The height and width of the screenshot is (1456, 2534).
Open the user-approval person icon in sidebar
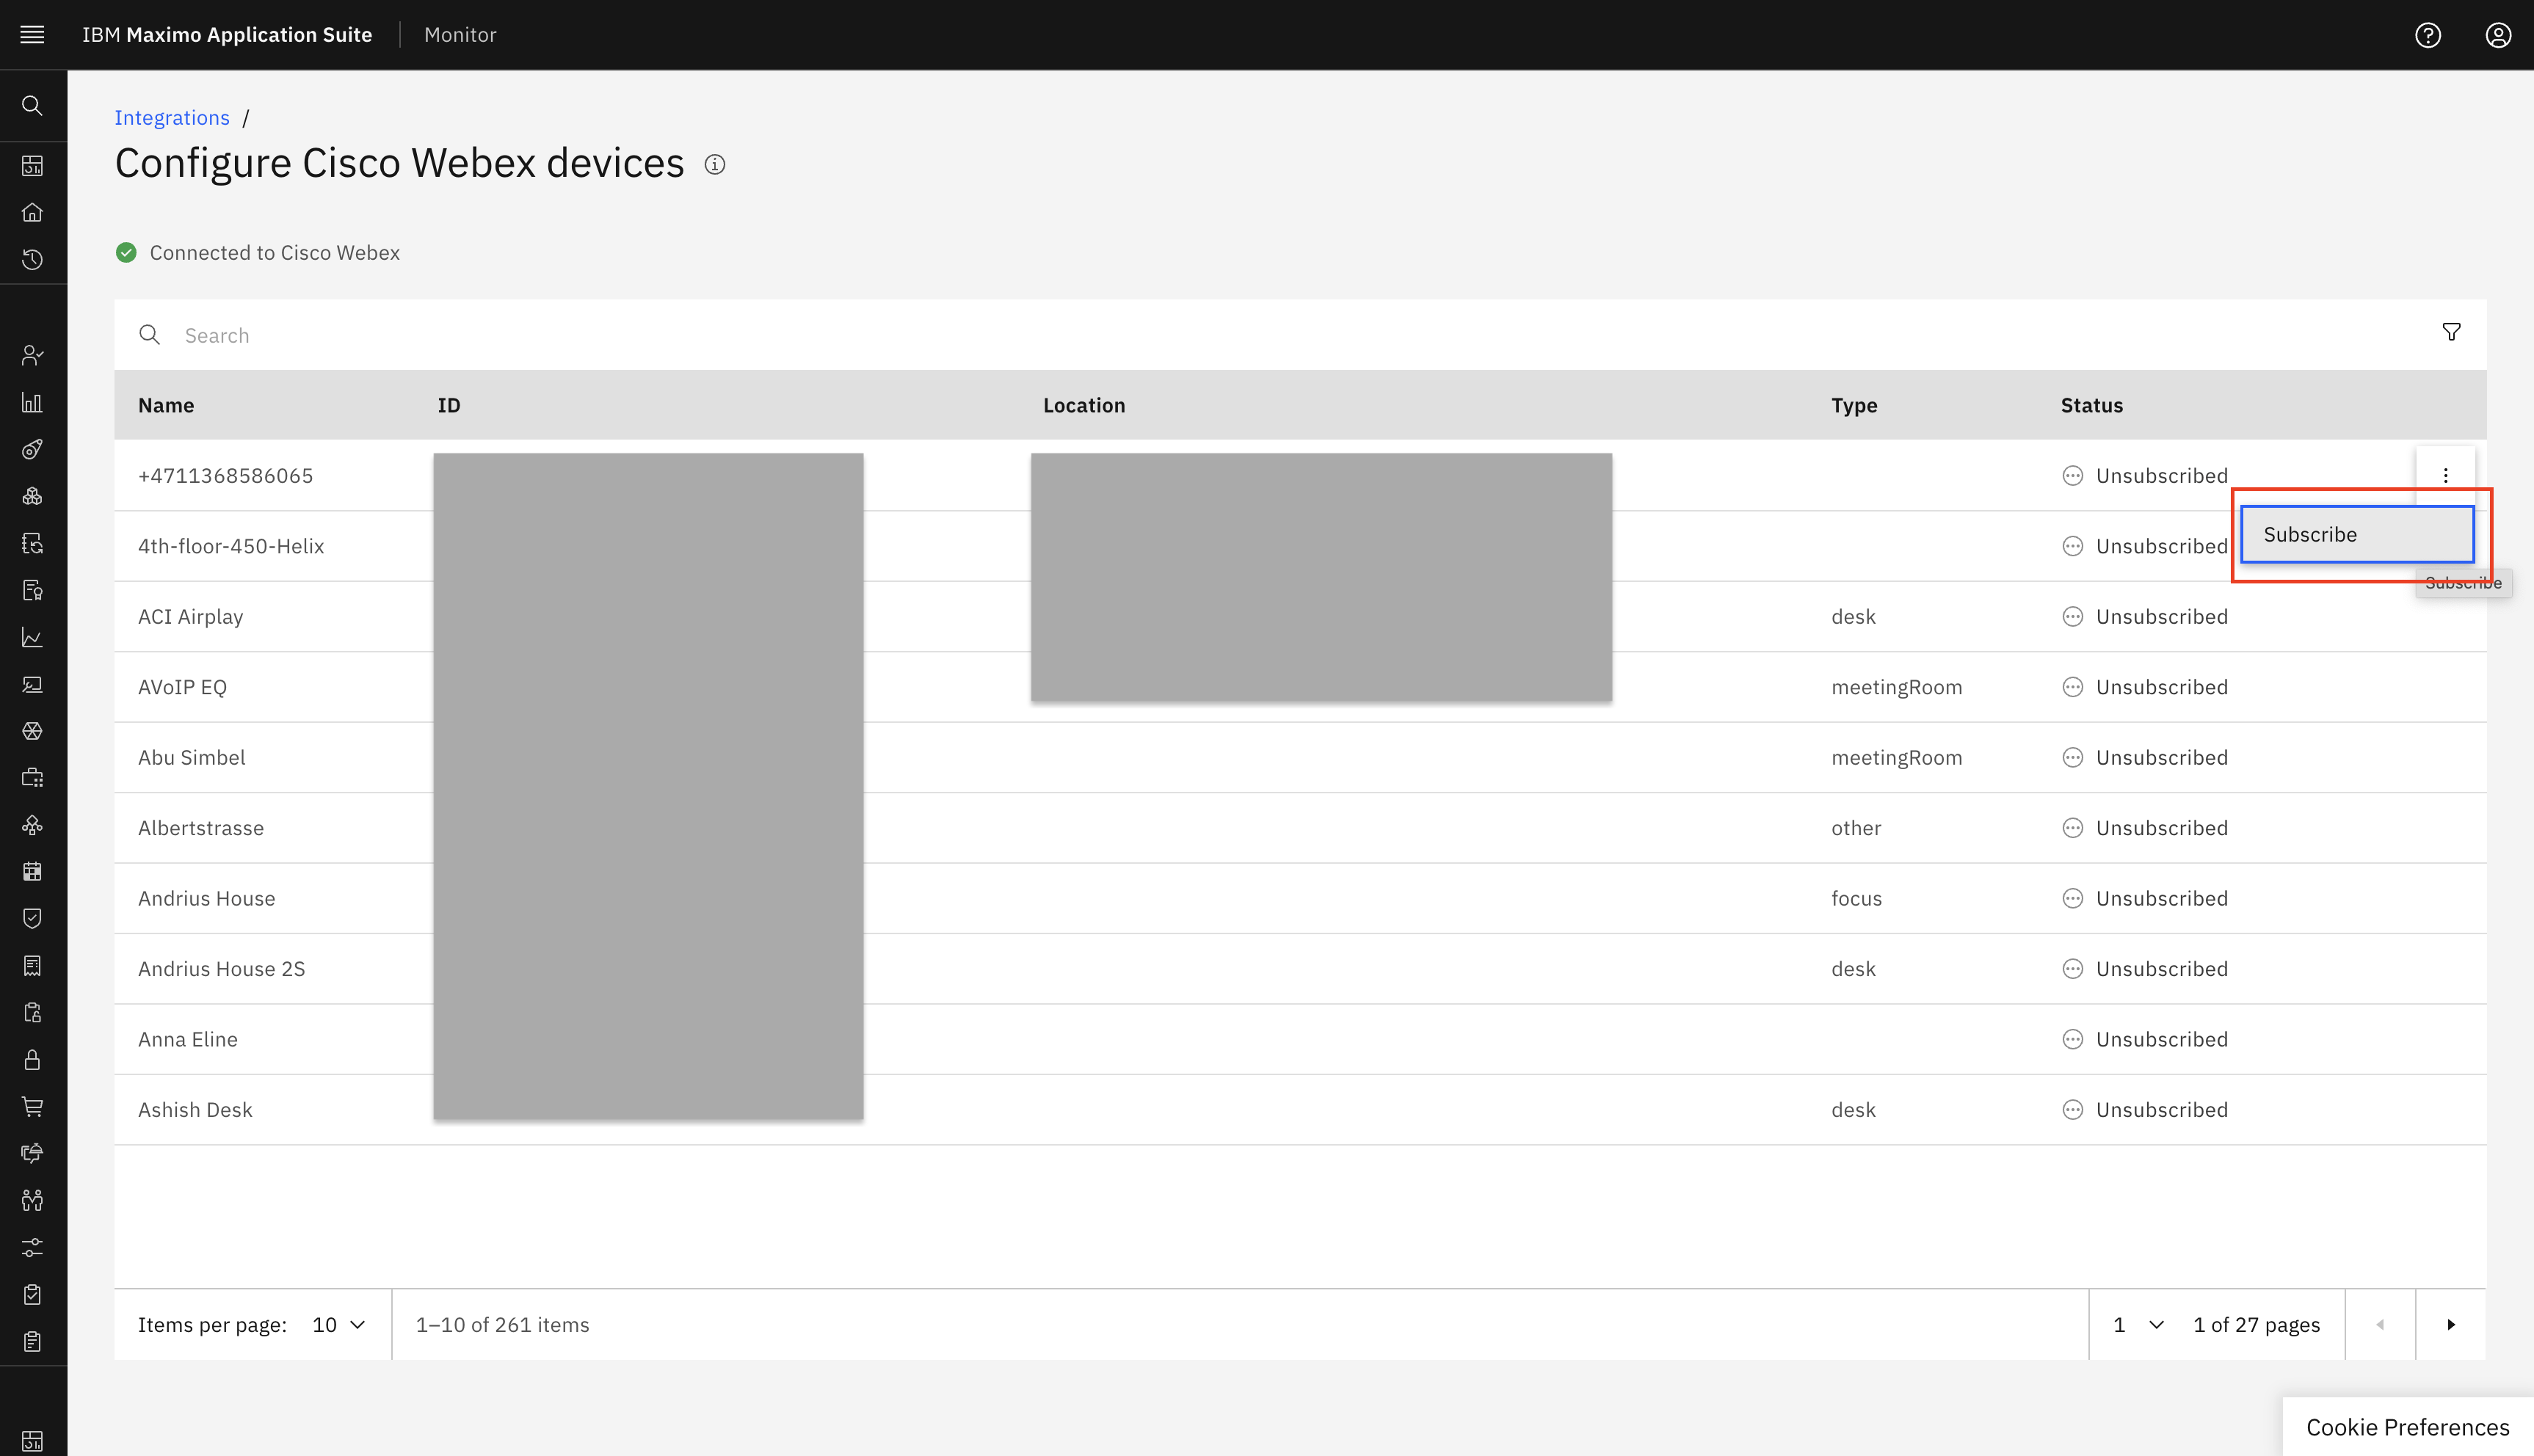click(32, 355)
